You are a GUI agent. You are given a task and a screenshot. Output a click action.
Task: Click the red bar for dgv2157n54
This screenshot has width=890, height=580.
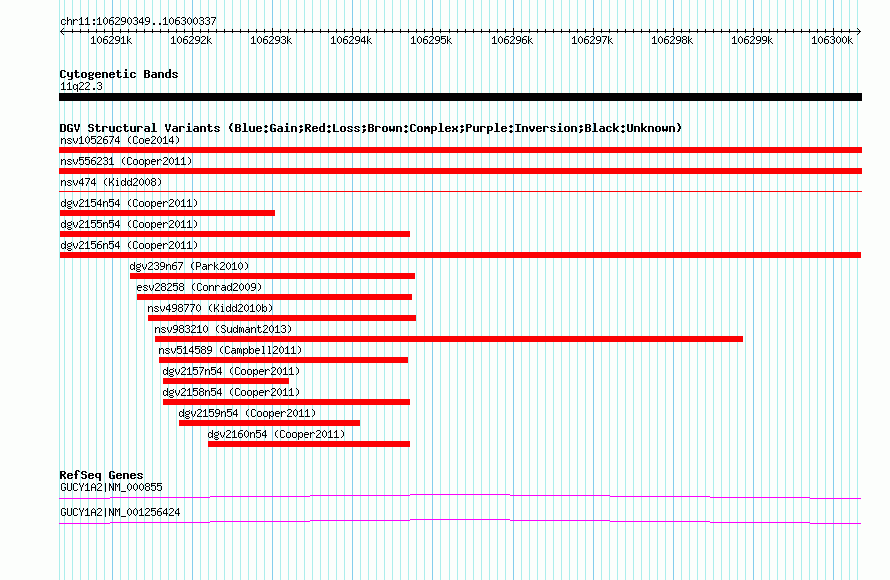(226, 381)
